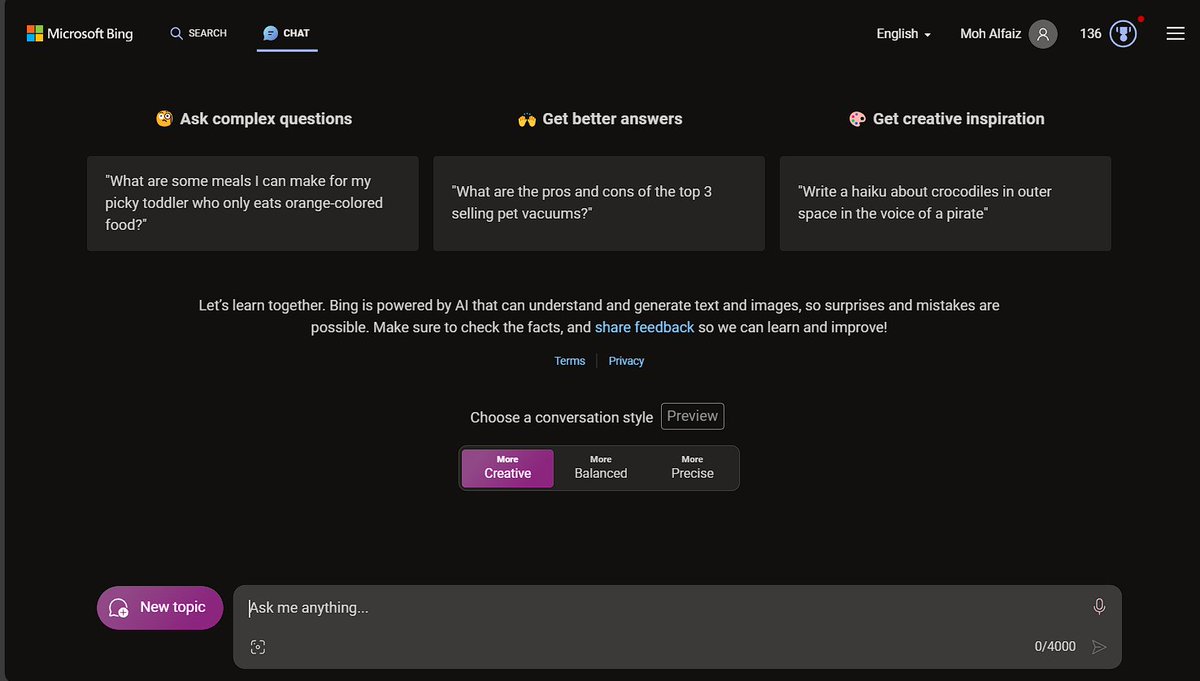Click the Choose a conversation style label

(561, 417)
